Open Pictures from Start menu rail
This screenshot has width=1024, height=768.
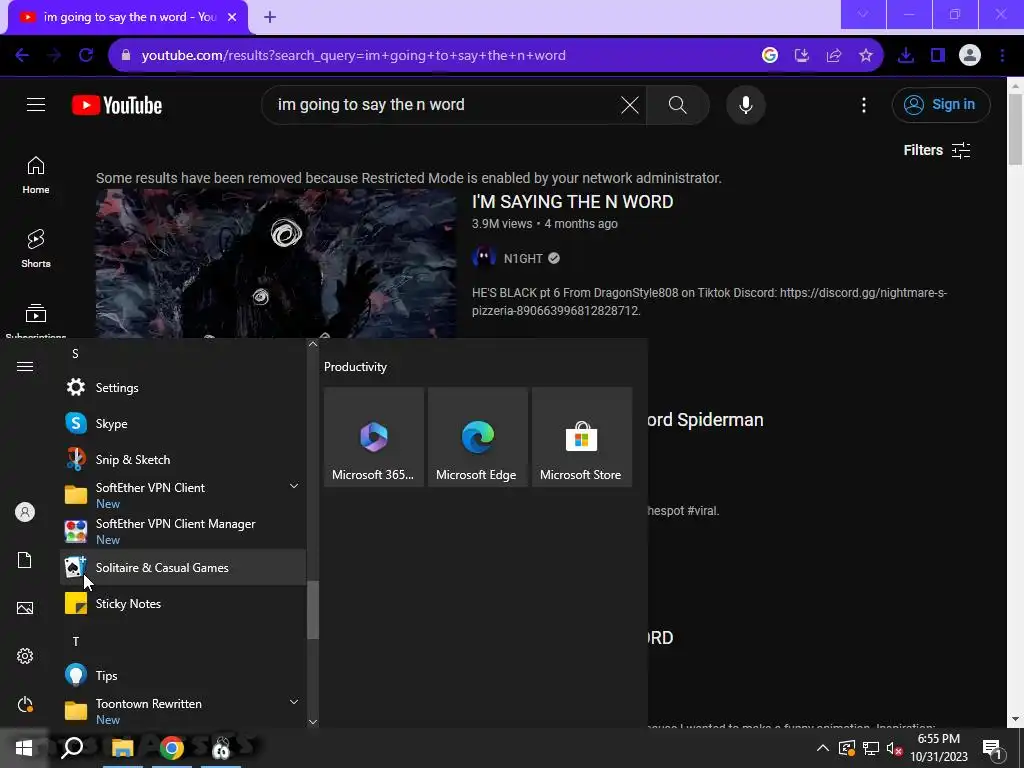25,608
